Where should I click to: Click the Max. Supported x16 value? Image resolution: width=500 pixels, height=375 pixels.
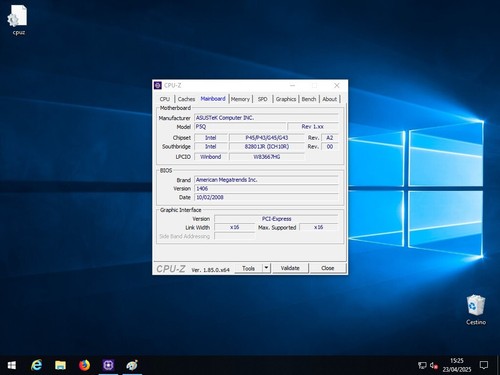pos(319,227)
